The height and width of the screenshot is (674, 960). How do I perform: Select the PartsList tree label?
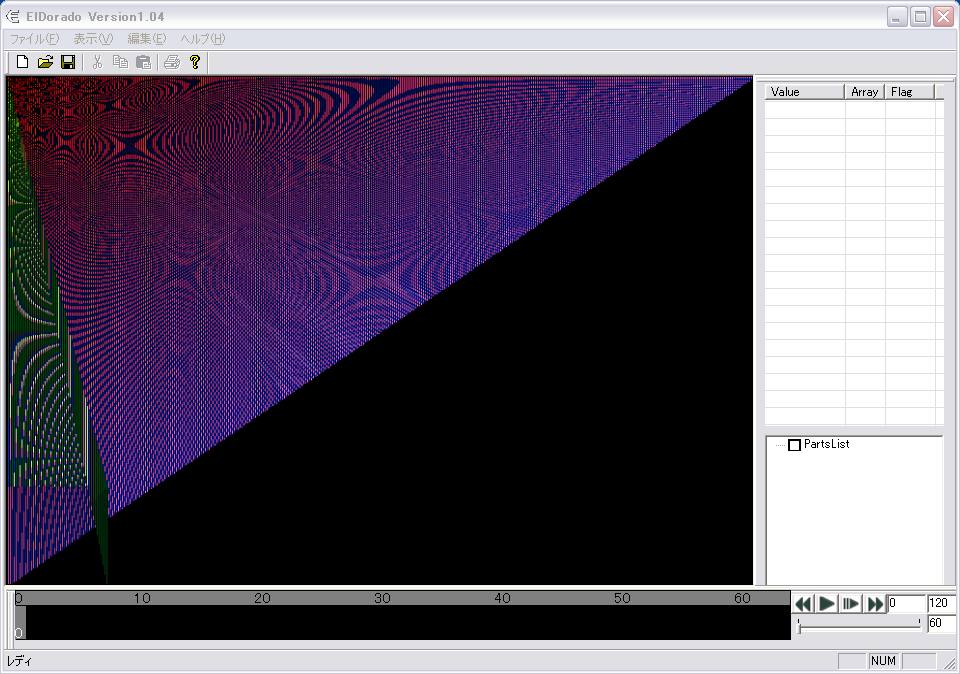coord(827,444)
